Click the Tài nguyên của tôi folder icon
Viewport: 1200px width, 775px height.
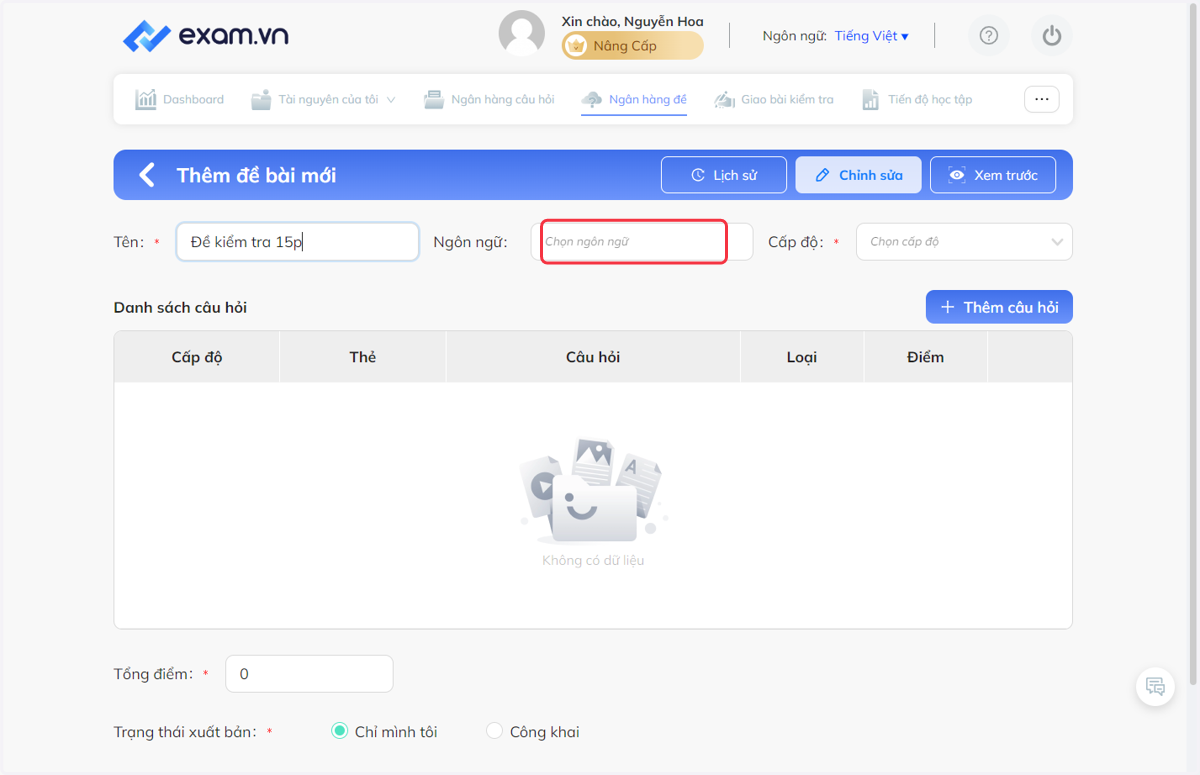point(261,99)
